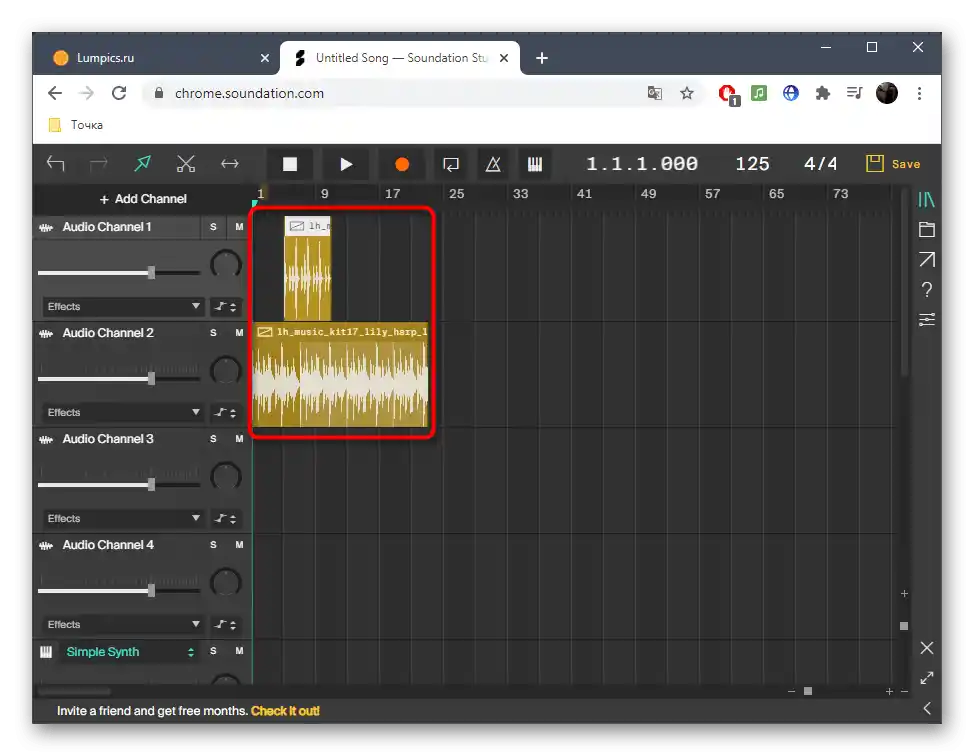Open automation selector for Audio Channel 4

(x=225, y=624)
